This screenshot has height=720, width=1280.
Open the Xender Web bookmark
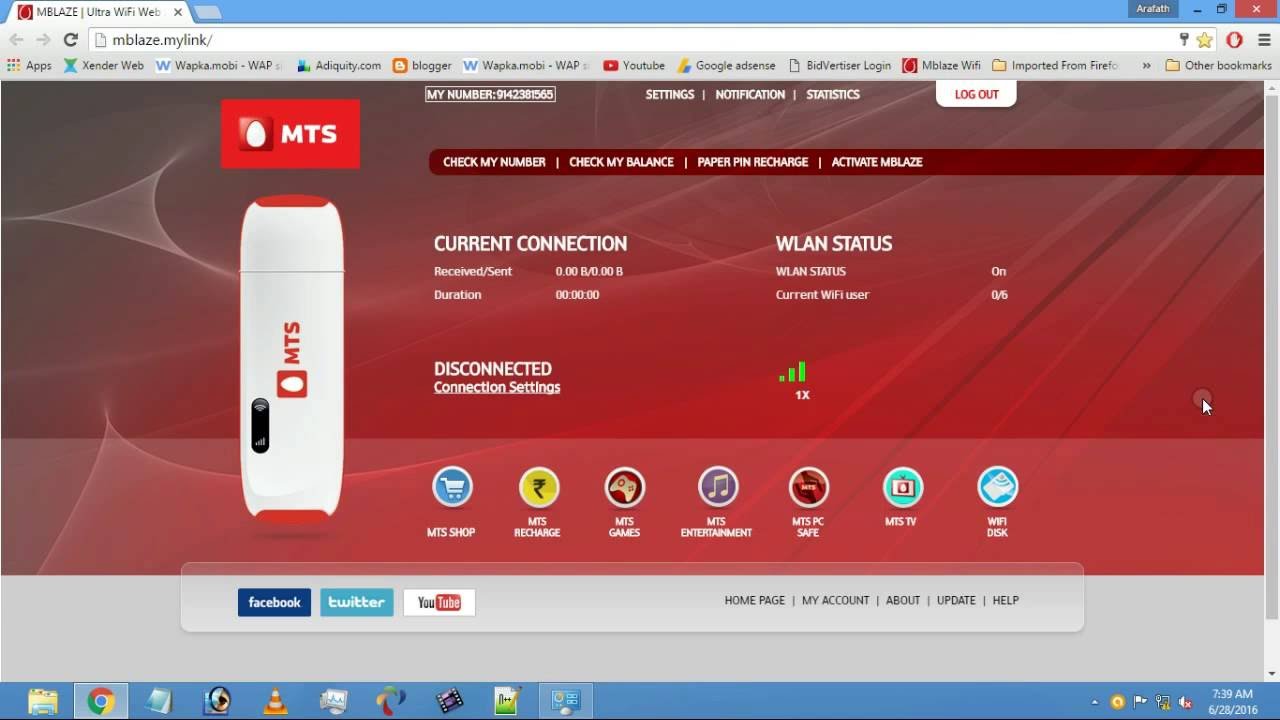pos(104,65)
